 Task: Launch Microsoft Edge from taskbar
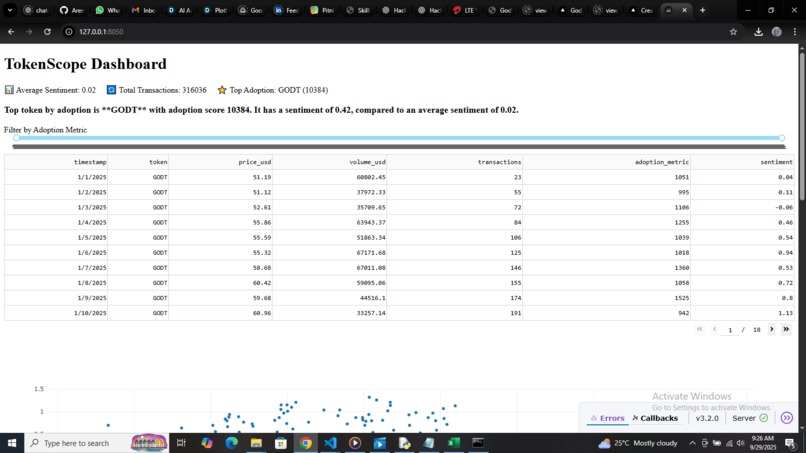coord(231,443)
